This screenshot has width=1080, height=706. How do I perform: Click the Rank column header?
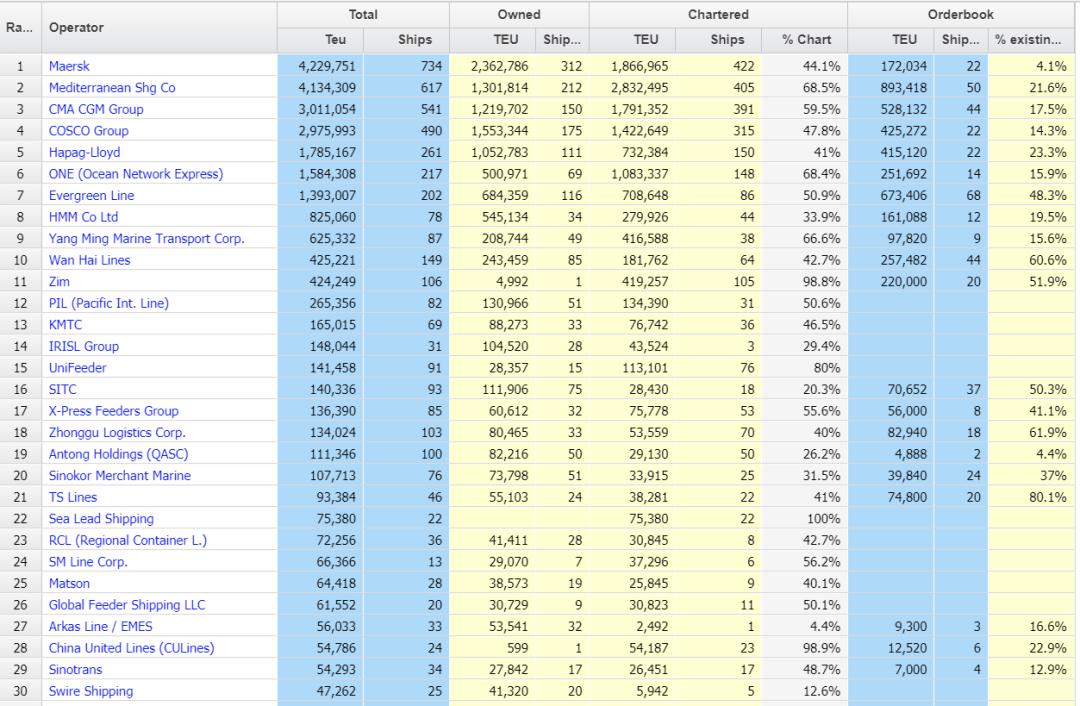21,28
